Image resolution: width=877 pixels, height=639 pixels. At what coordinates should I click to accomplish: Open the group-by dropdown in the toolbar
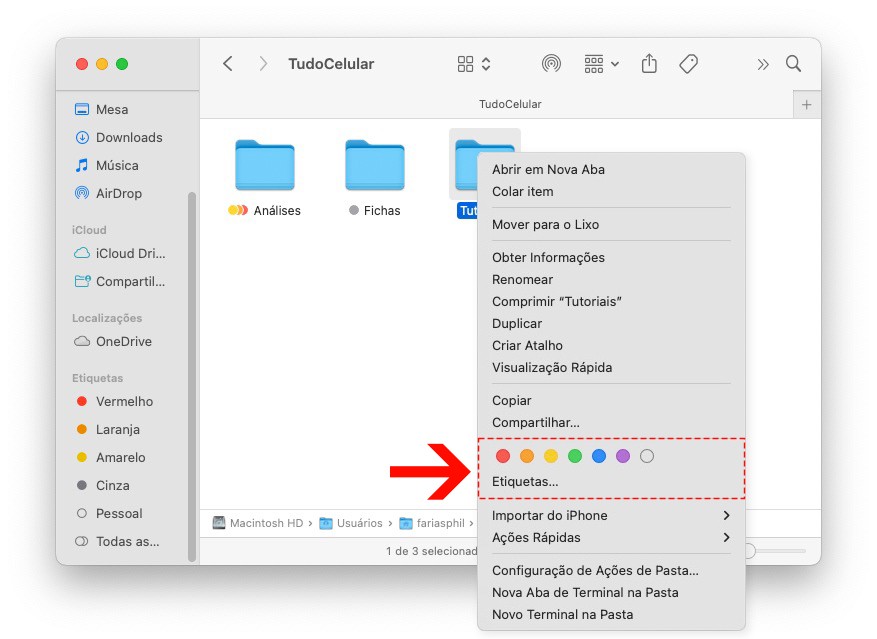[x=601, y=64]
